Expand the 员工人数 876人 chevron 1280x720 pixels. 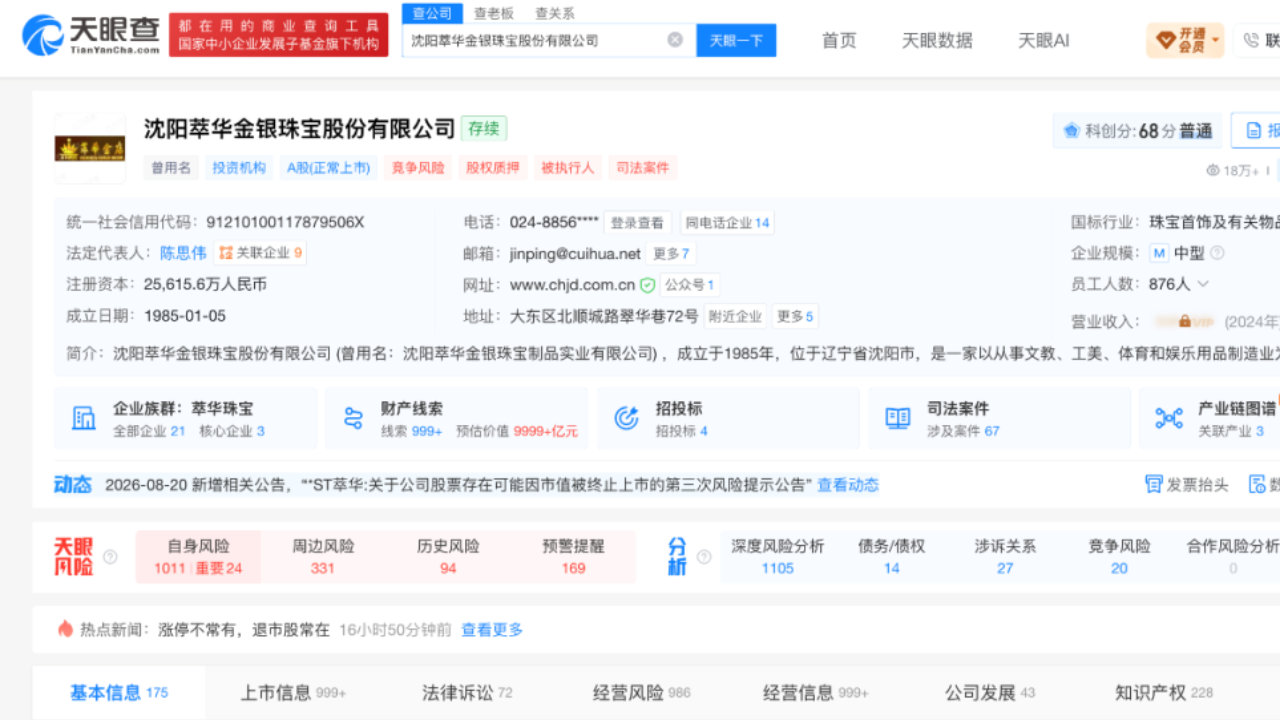[x=1203, y=284]
